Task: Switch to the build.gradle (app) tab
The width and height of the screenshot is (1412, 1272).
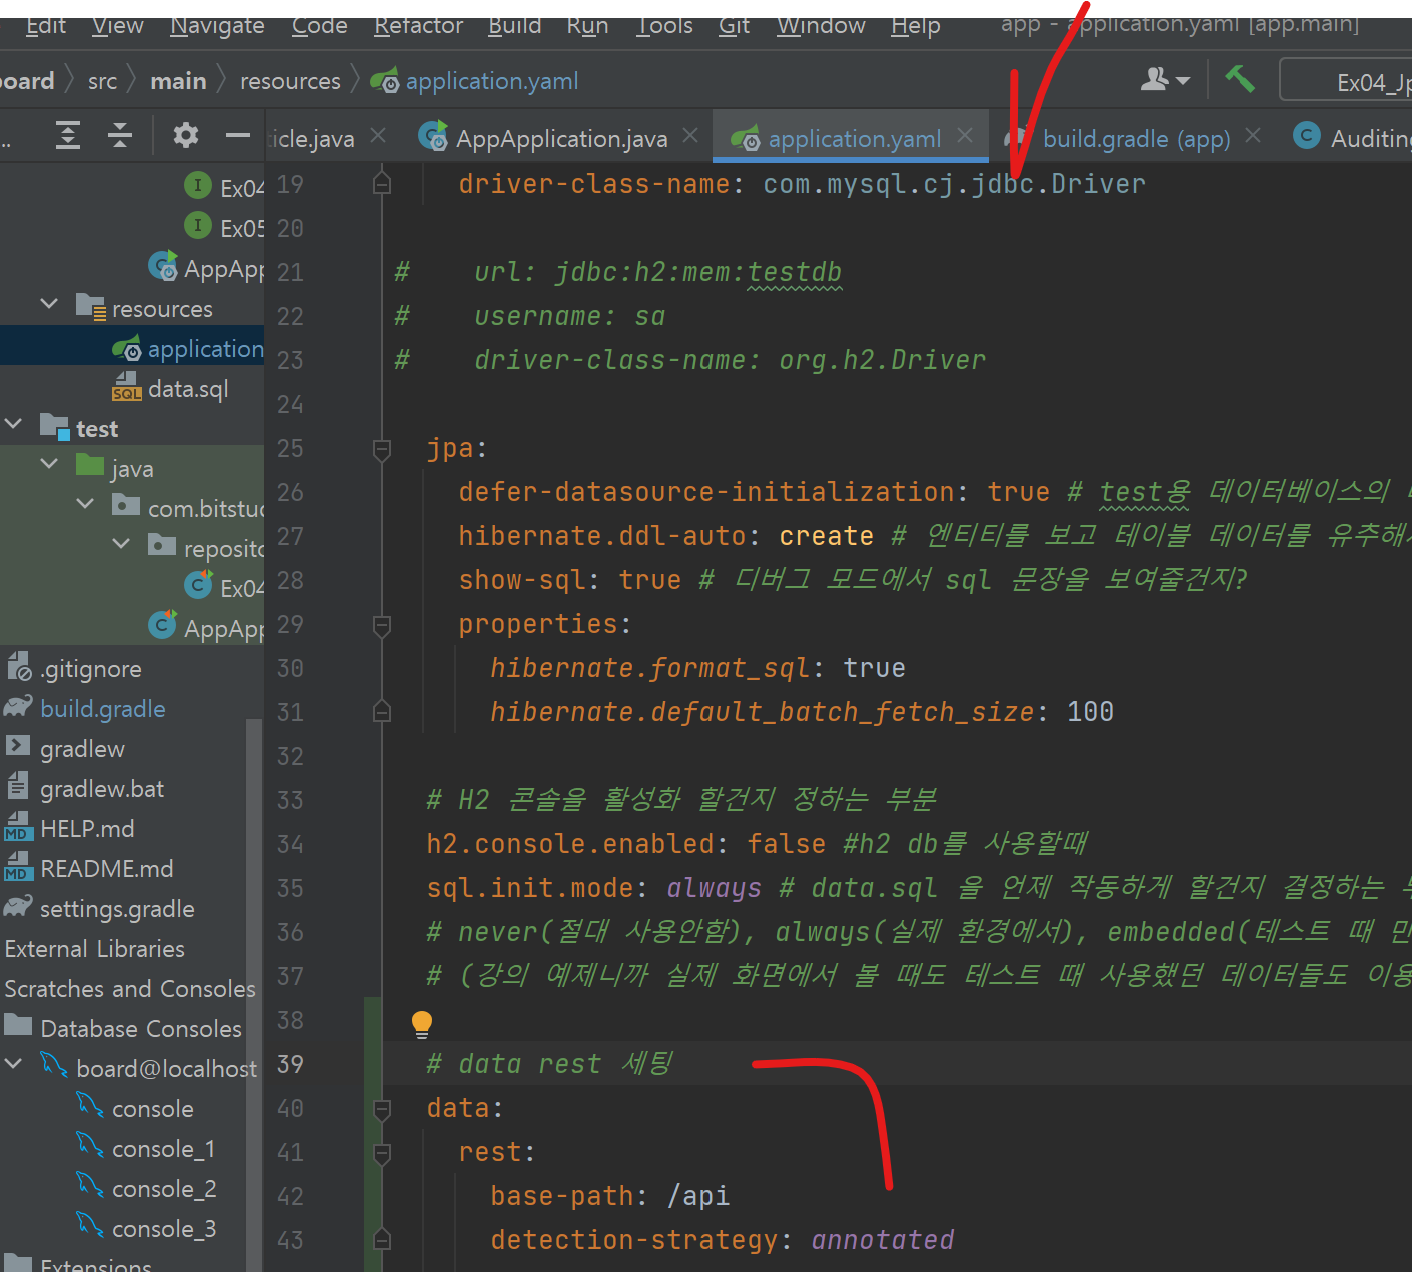Action: coord(1136,139)
